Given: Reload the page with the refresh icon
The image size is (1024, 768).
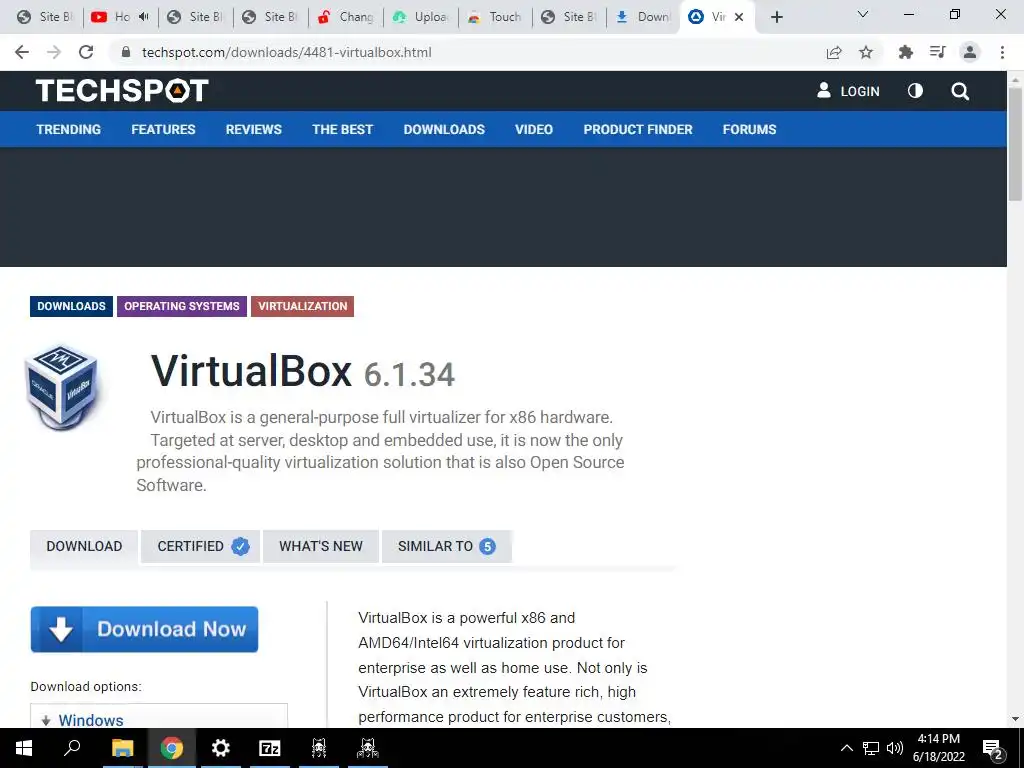Looking at the screenshot, I should (x=86, y=52).
